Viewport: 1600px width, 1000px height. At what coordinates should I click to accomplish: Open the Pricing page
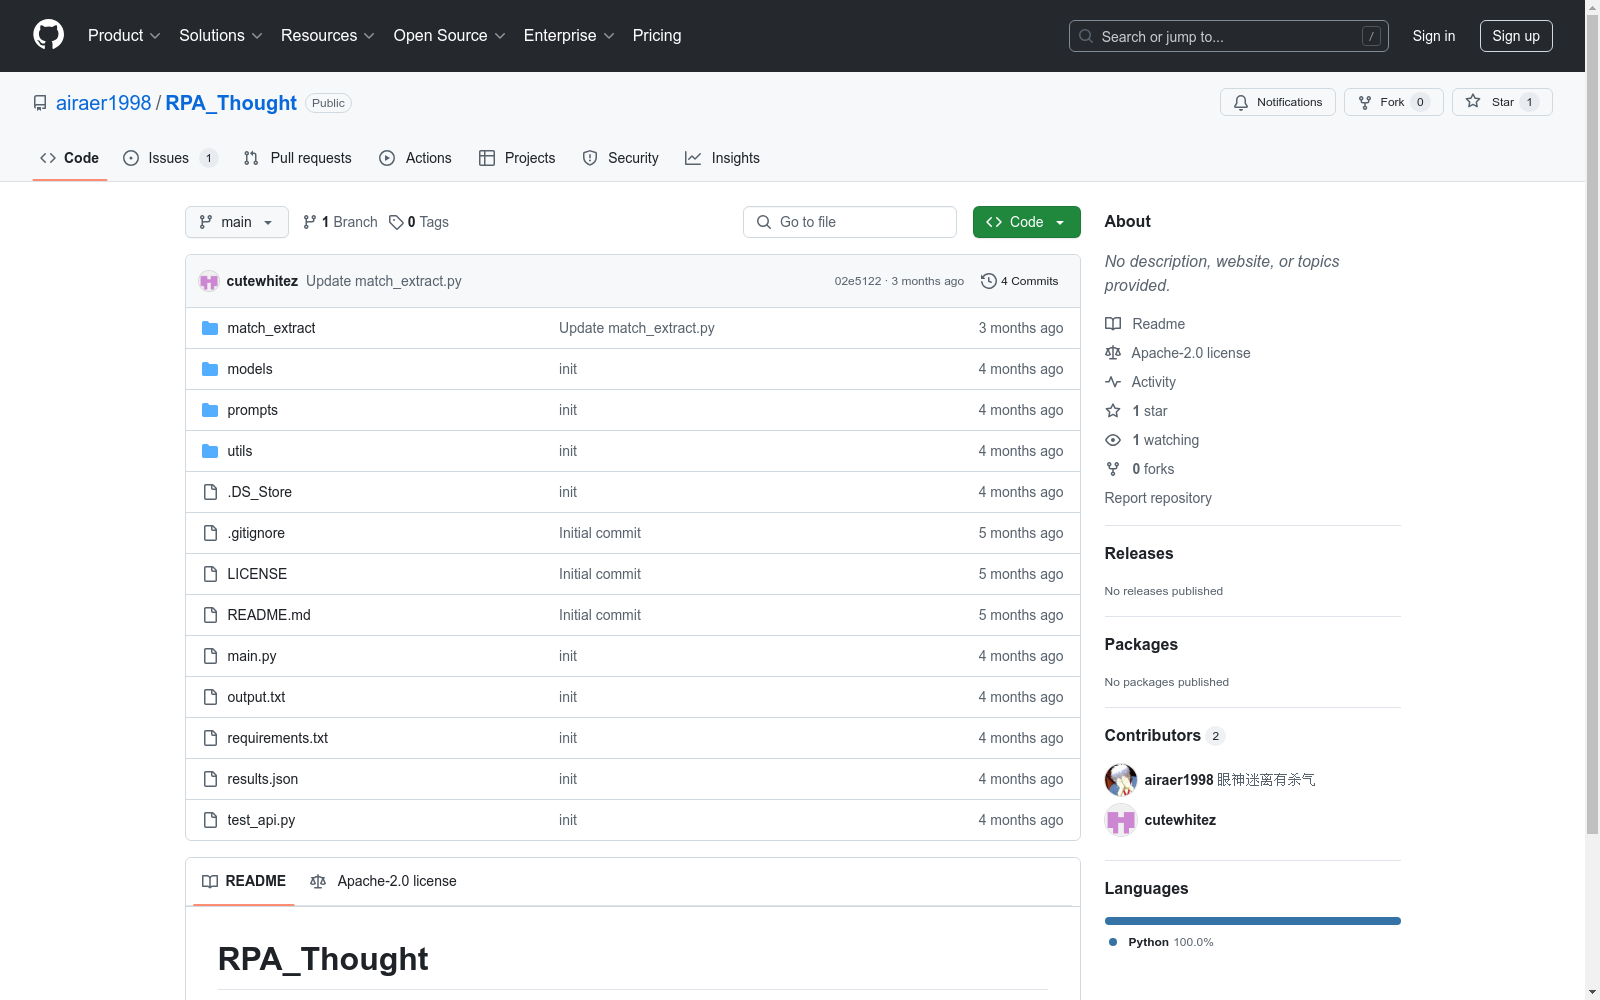pos(657,35)
